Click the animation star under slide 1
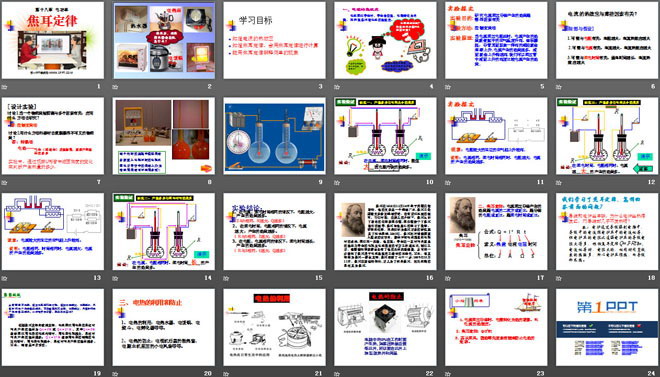Viewport: 660px width, 377px height. [x=4, y=87]
